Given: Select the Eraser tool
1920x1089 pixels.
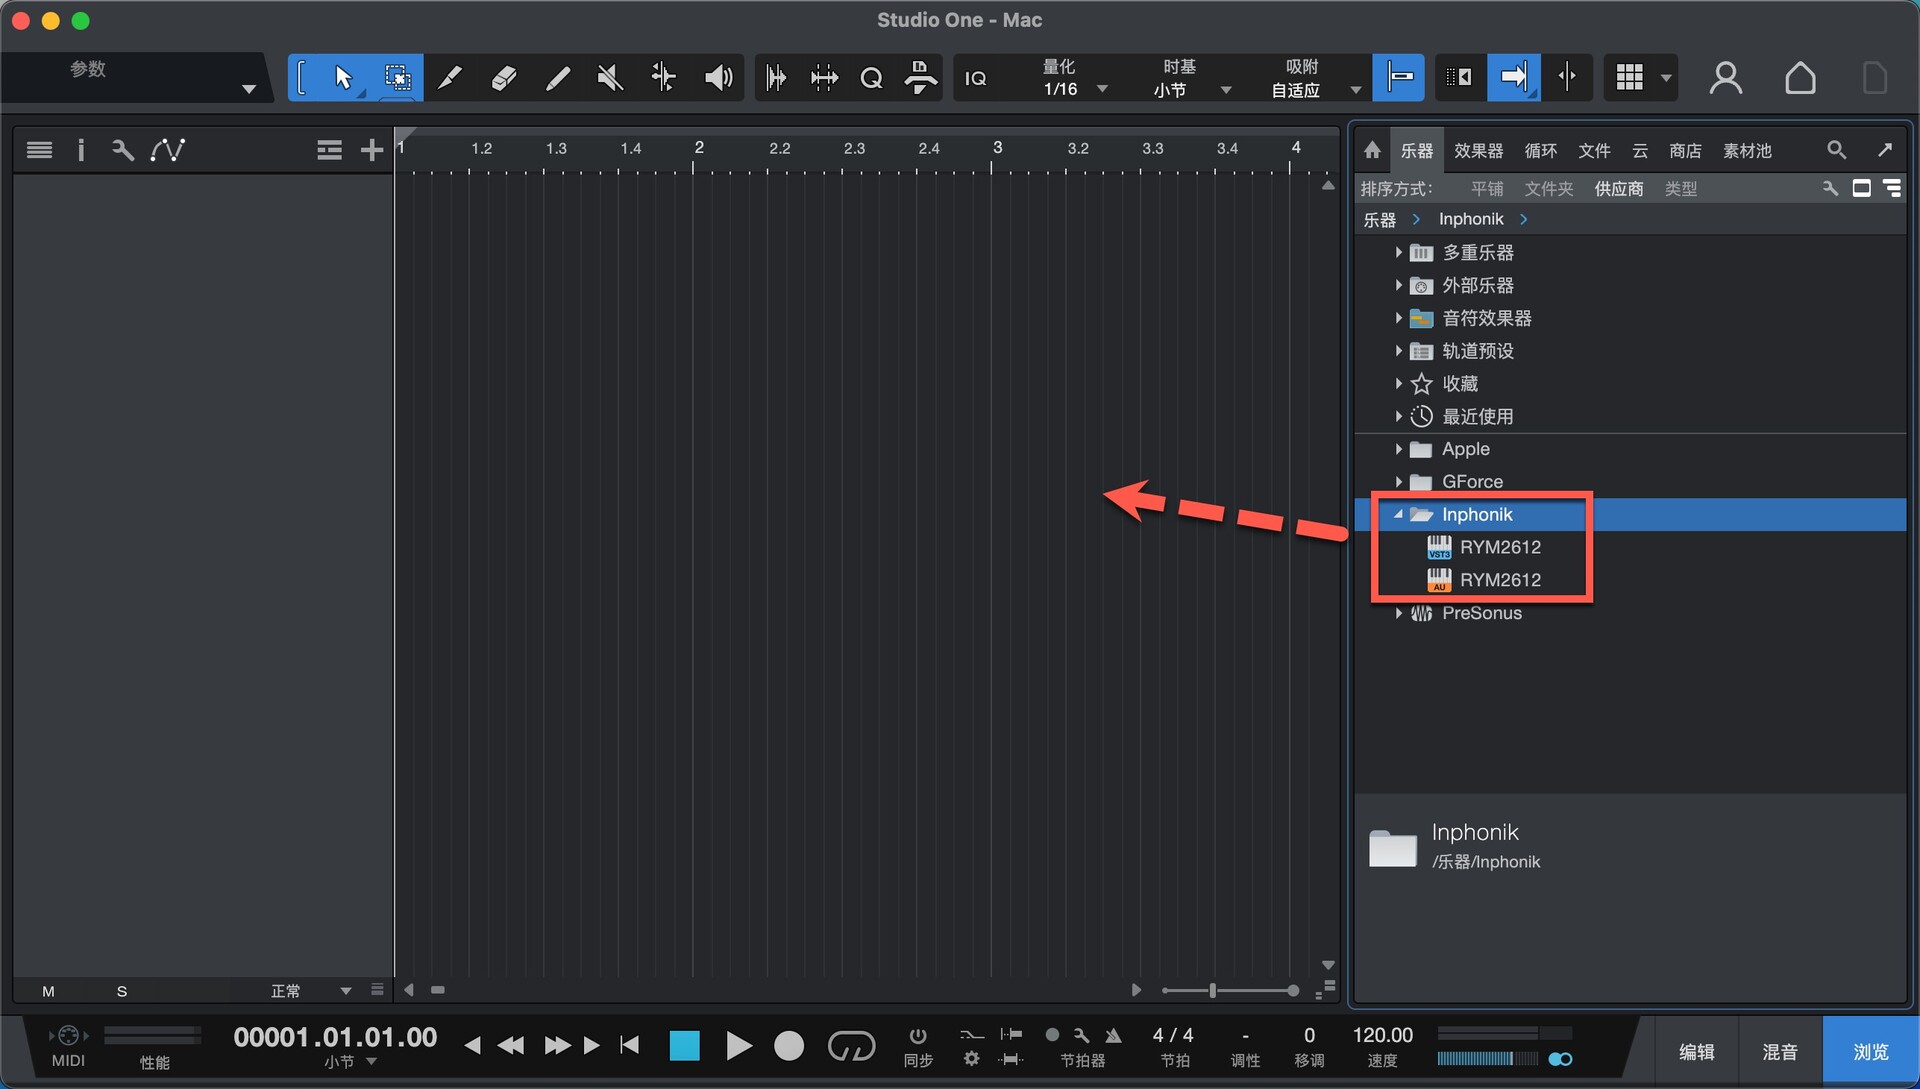Looking at the screenshot, I should 504,78.
